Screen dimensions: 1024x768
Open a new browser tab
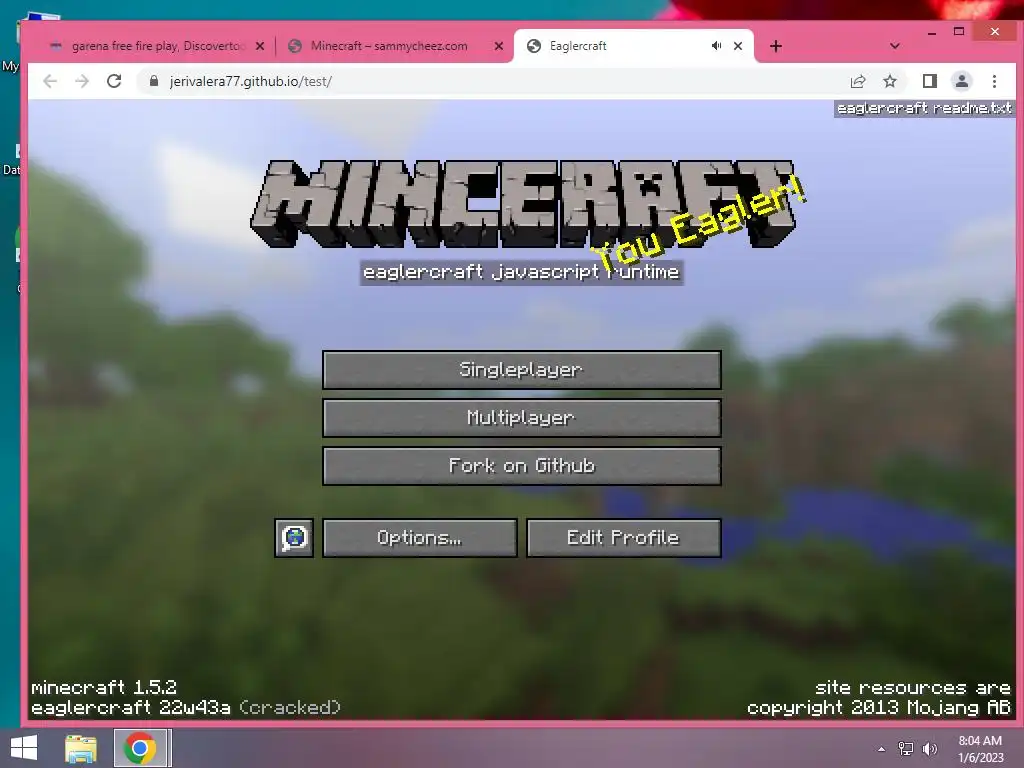point(776,46)
